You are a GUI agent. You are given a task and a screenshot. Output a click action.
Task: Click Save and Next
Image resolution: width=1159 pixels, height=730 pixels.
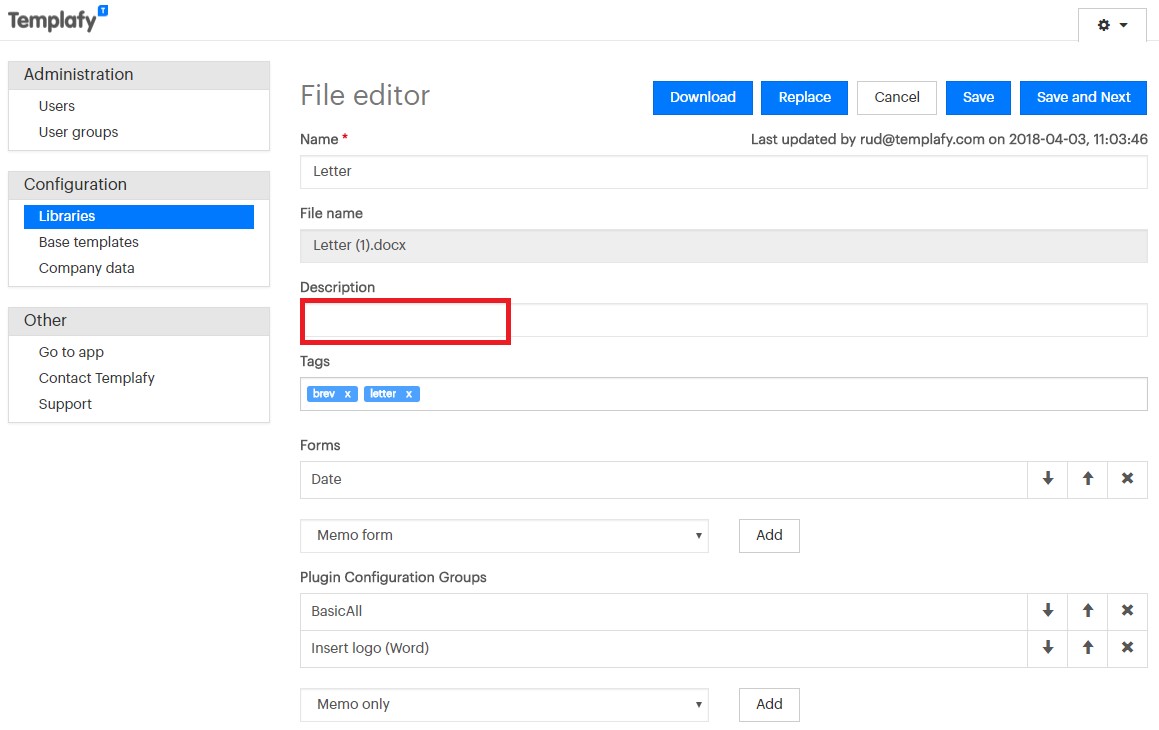[x=1083, y=98]
